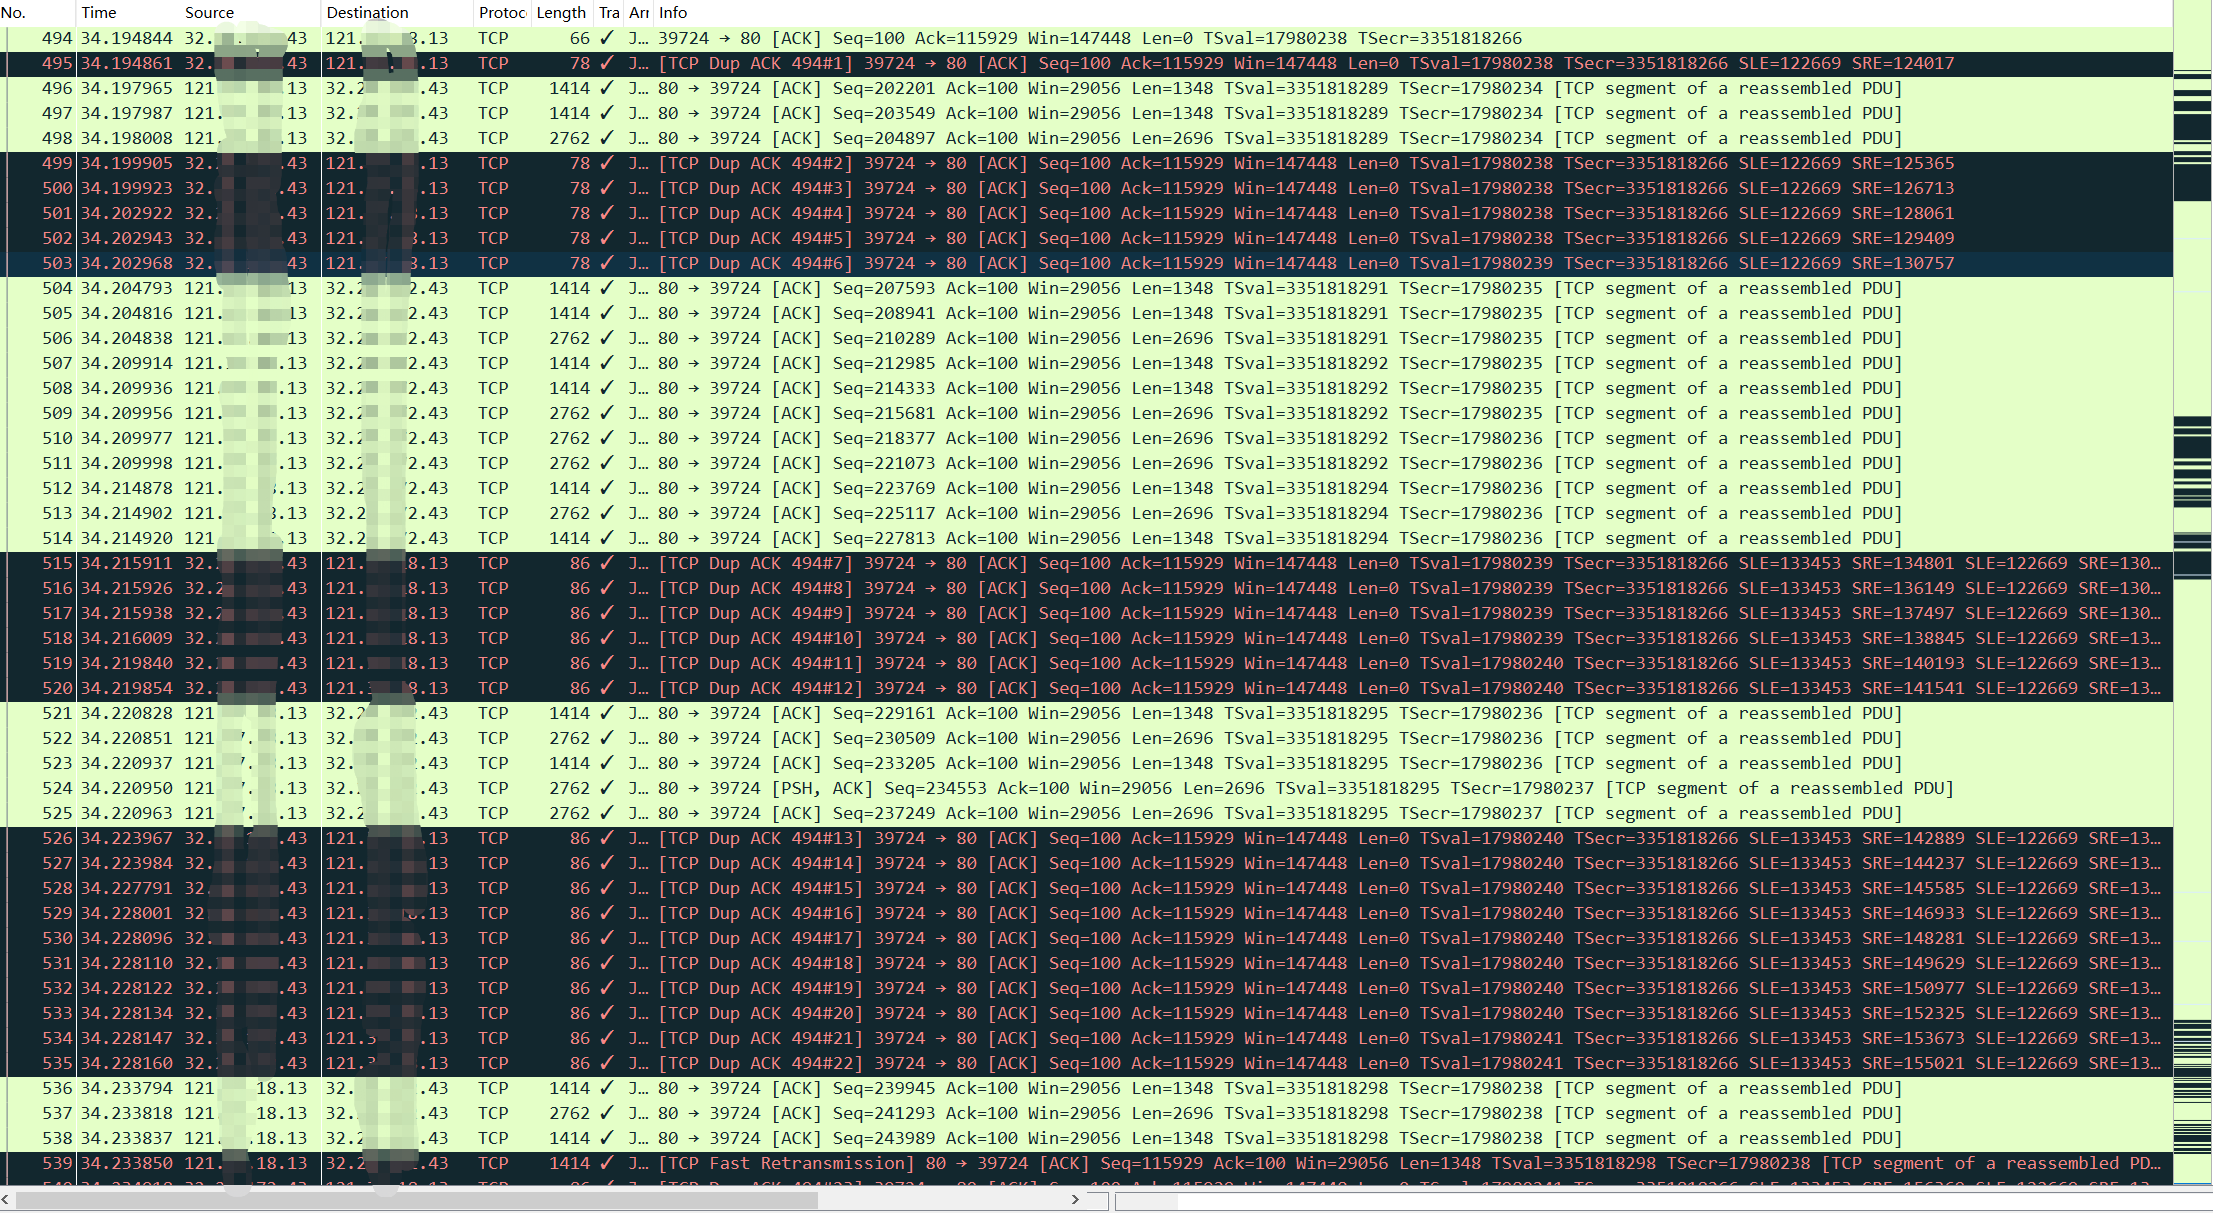Sort by the No. column header
Viewport: 2213px width, 1213px height.
click(14, 12)
